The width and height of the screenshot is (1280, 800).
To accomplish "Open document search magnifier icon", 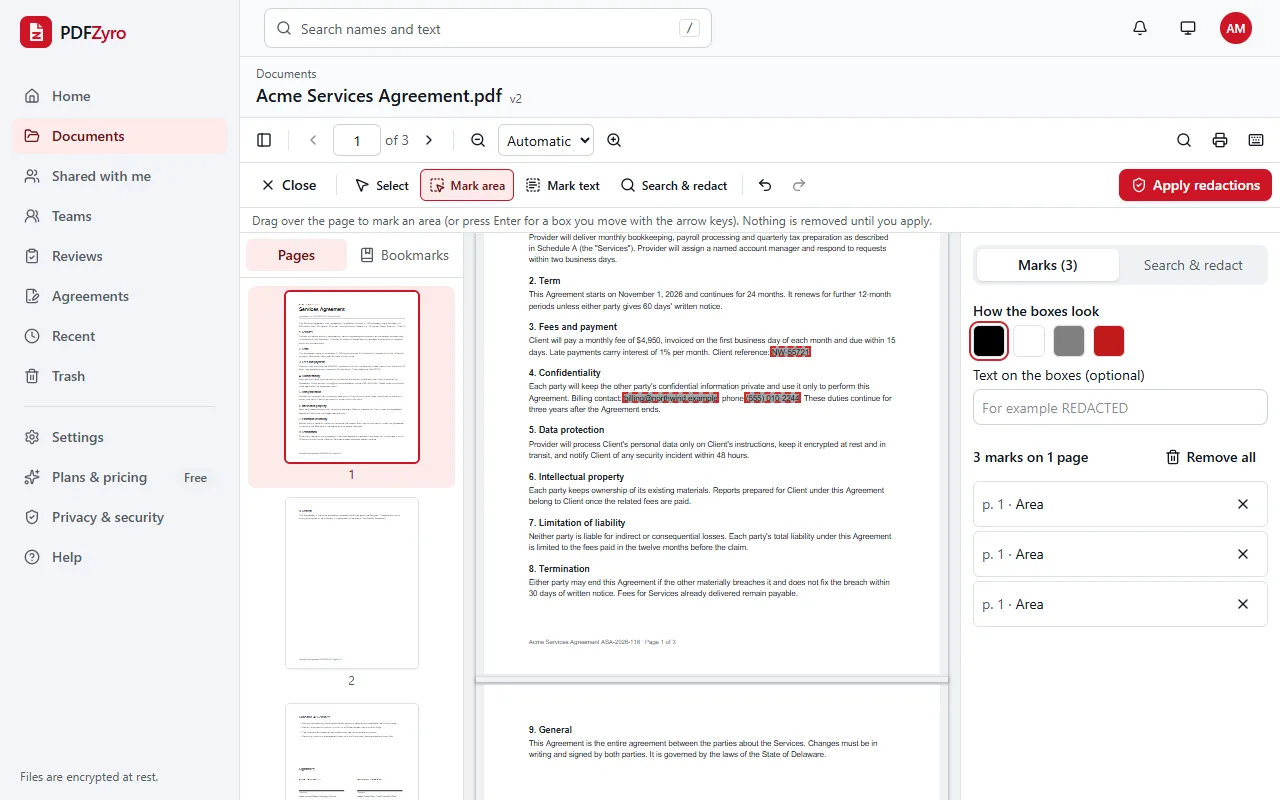I will (1184, 140).
